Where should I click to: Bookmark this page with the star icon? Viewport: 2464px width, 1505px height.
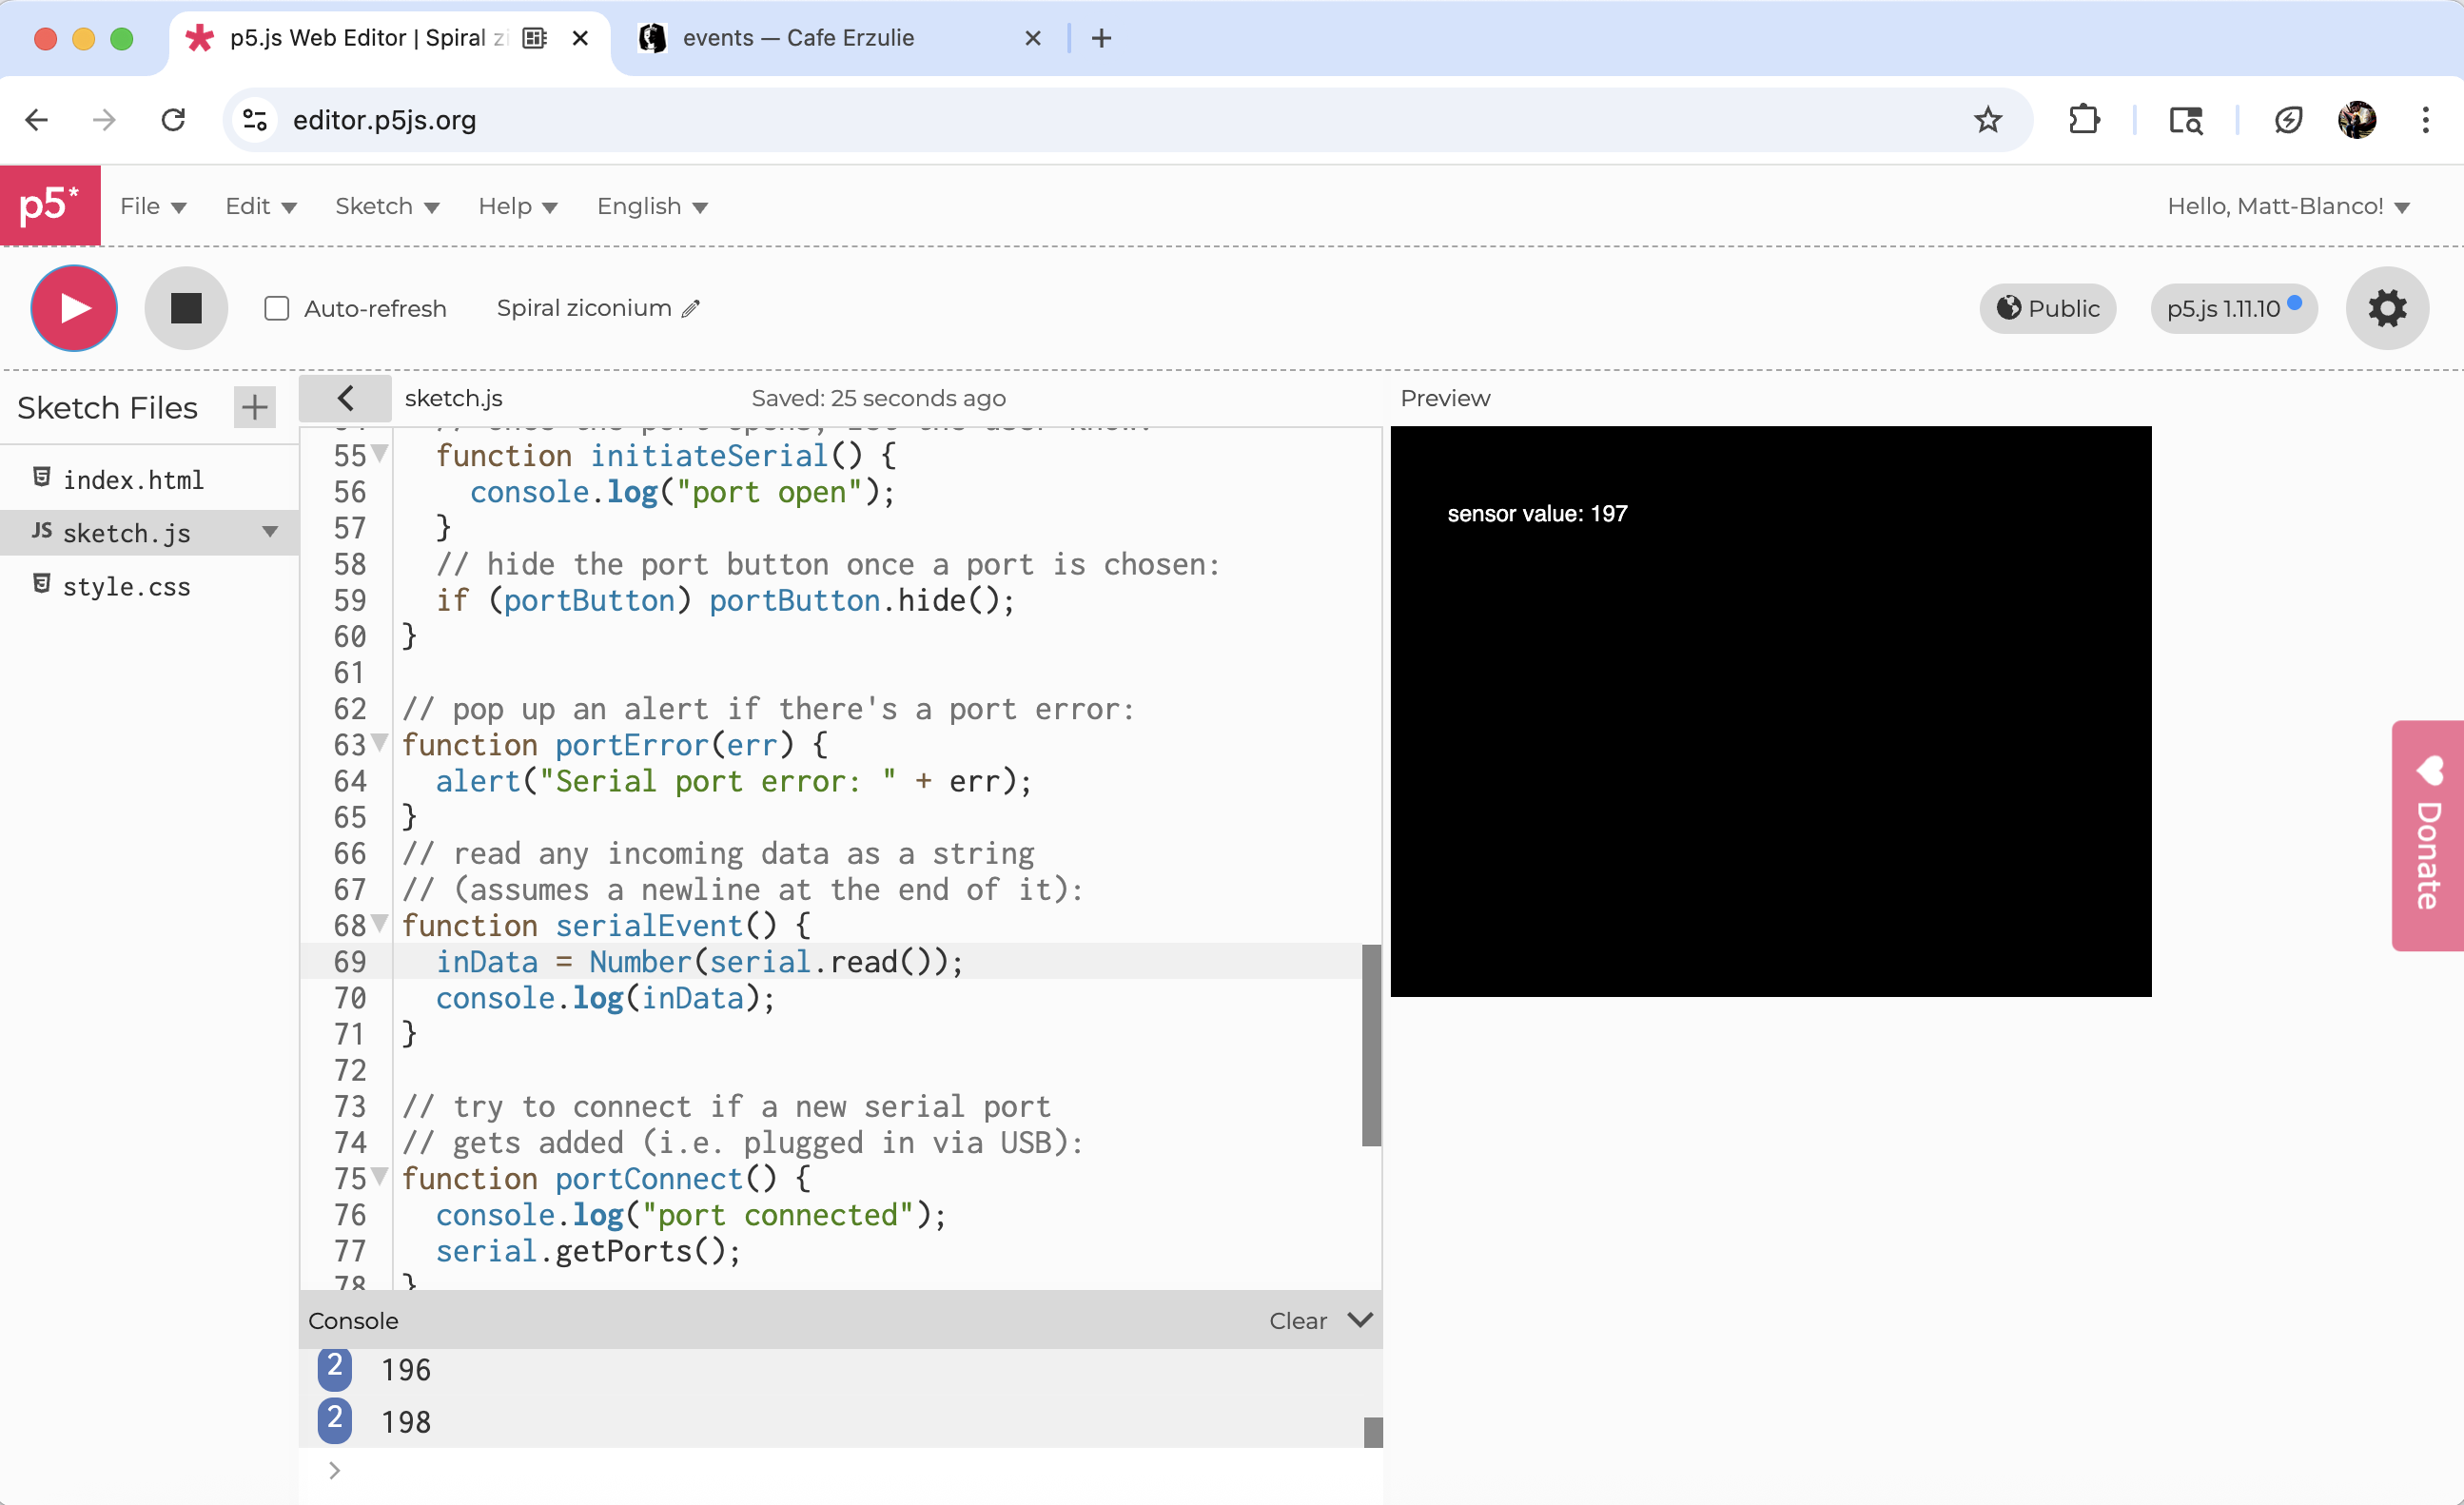coord(1987,120)
